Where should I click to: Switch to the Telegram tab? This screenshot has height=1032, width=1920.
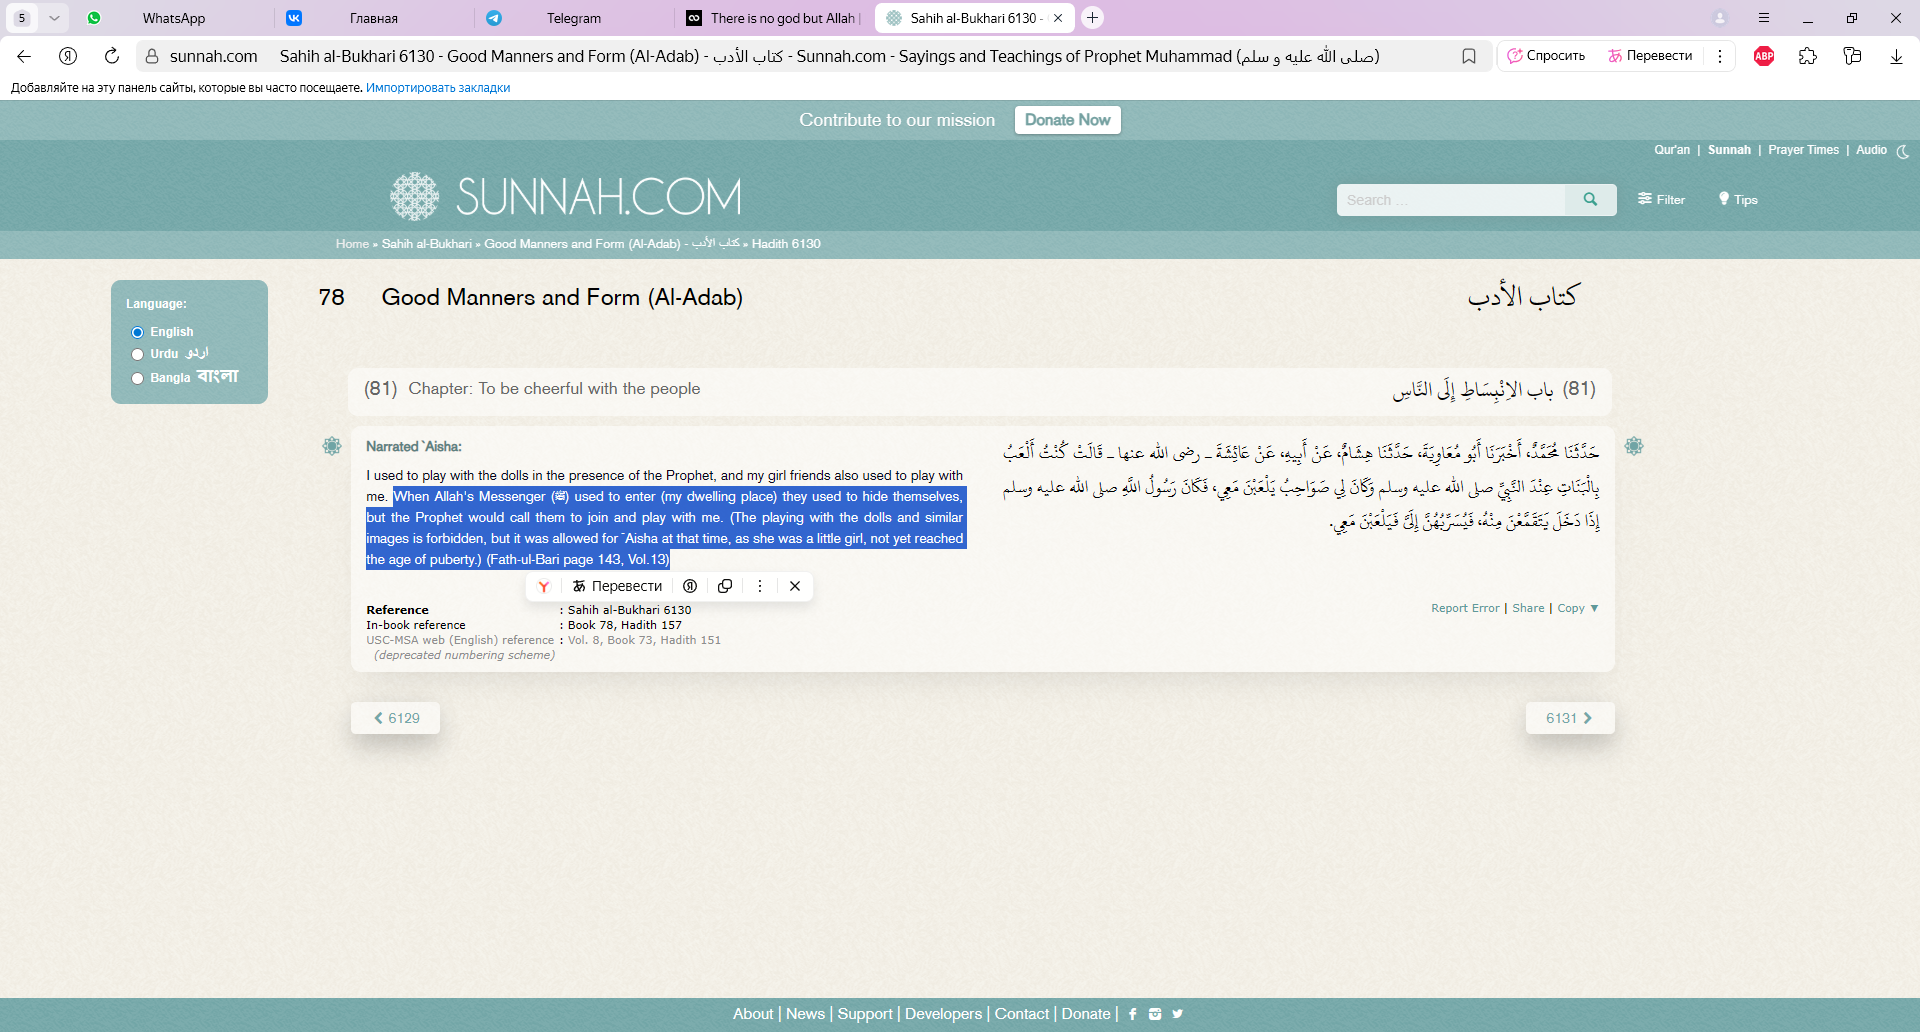click(x=573, y=18)
